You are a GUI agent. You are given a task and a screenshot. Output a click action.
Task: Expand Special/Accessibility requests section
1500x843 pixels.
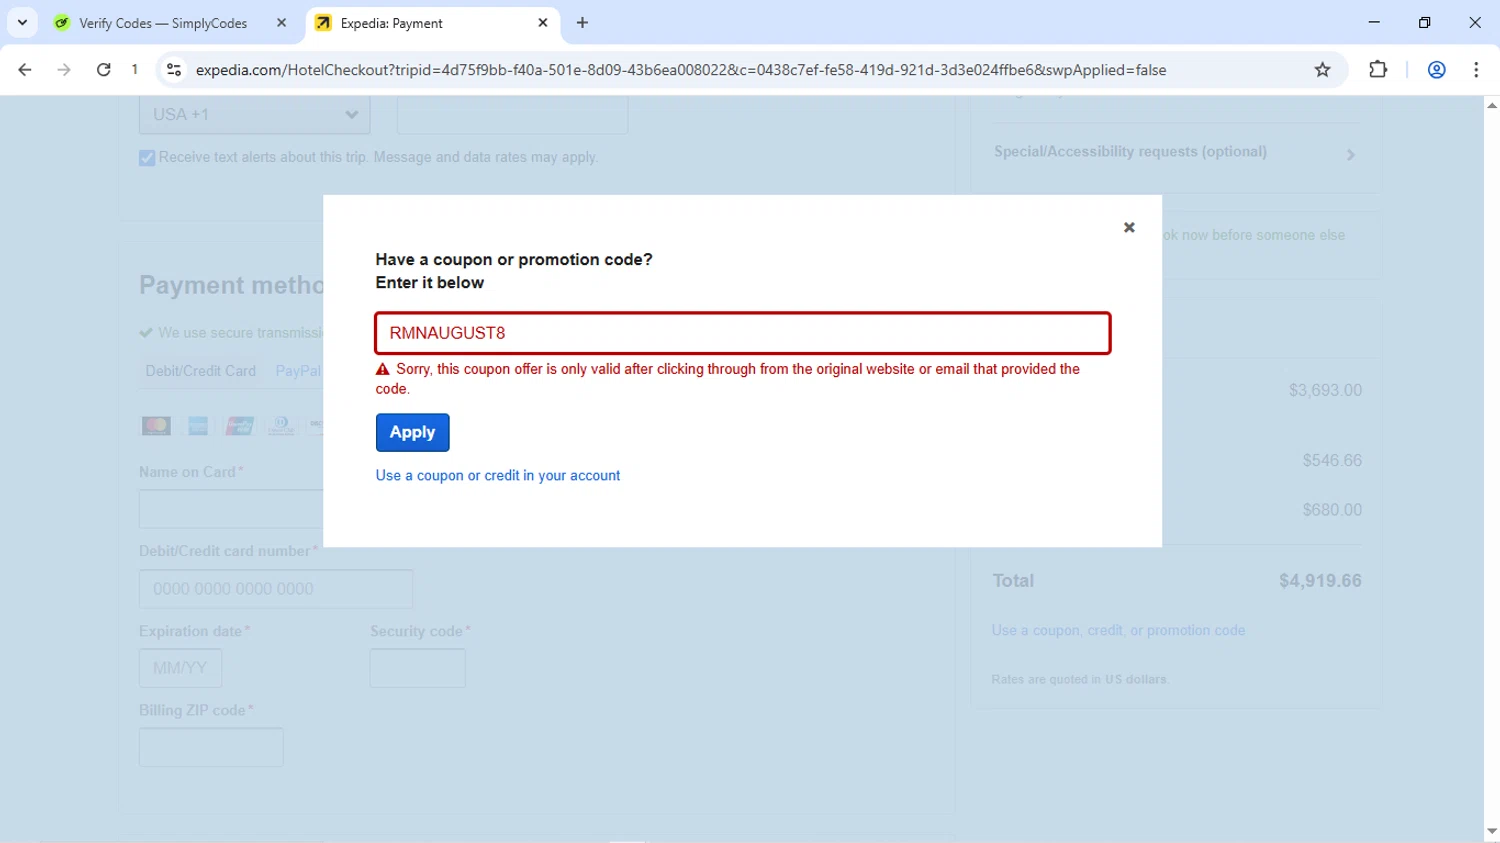coord(1176,153)
